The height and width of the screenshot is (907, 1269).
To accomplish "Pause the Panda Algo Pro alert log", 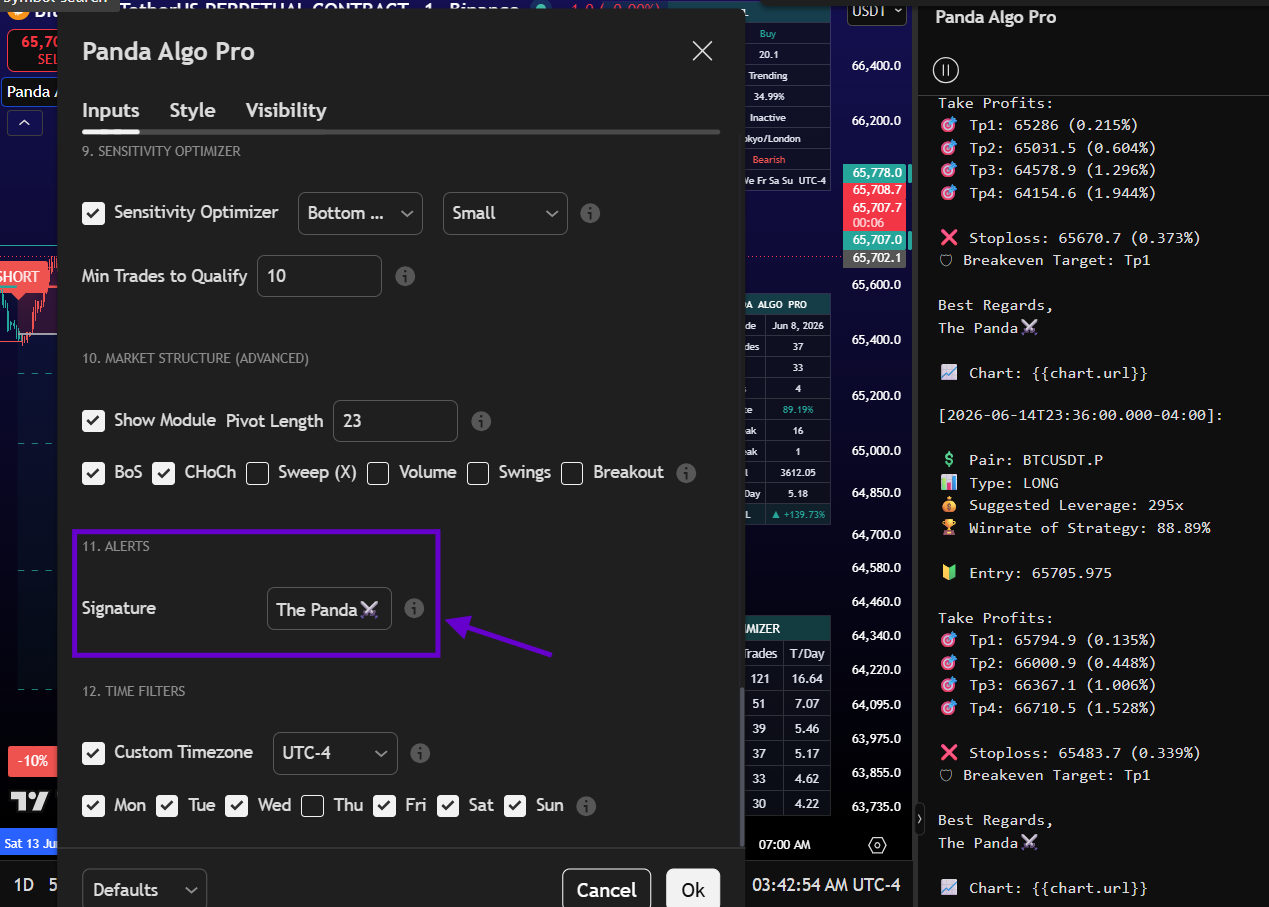I will tap(946, 70).
